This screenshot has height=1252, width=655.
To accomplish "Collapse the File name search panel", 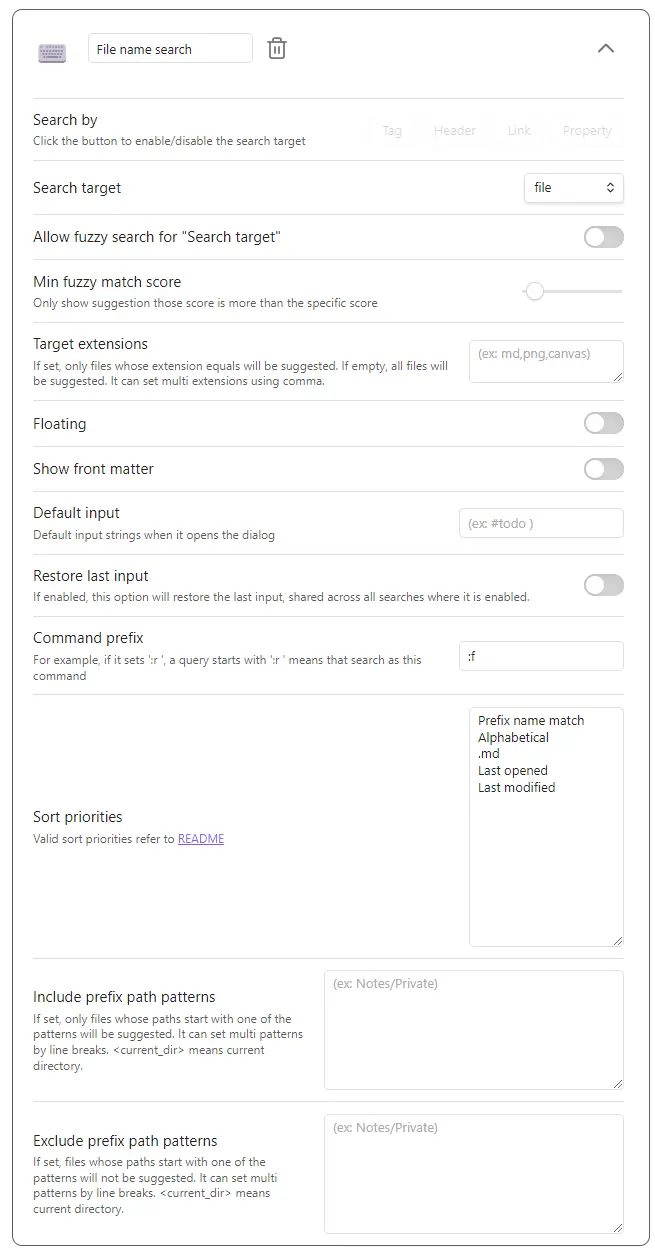I will (605, 49).
